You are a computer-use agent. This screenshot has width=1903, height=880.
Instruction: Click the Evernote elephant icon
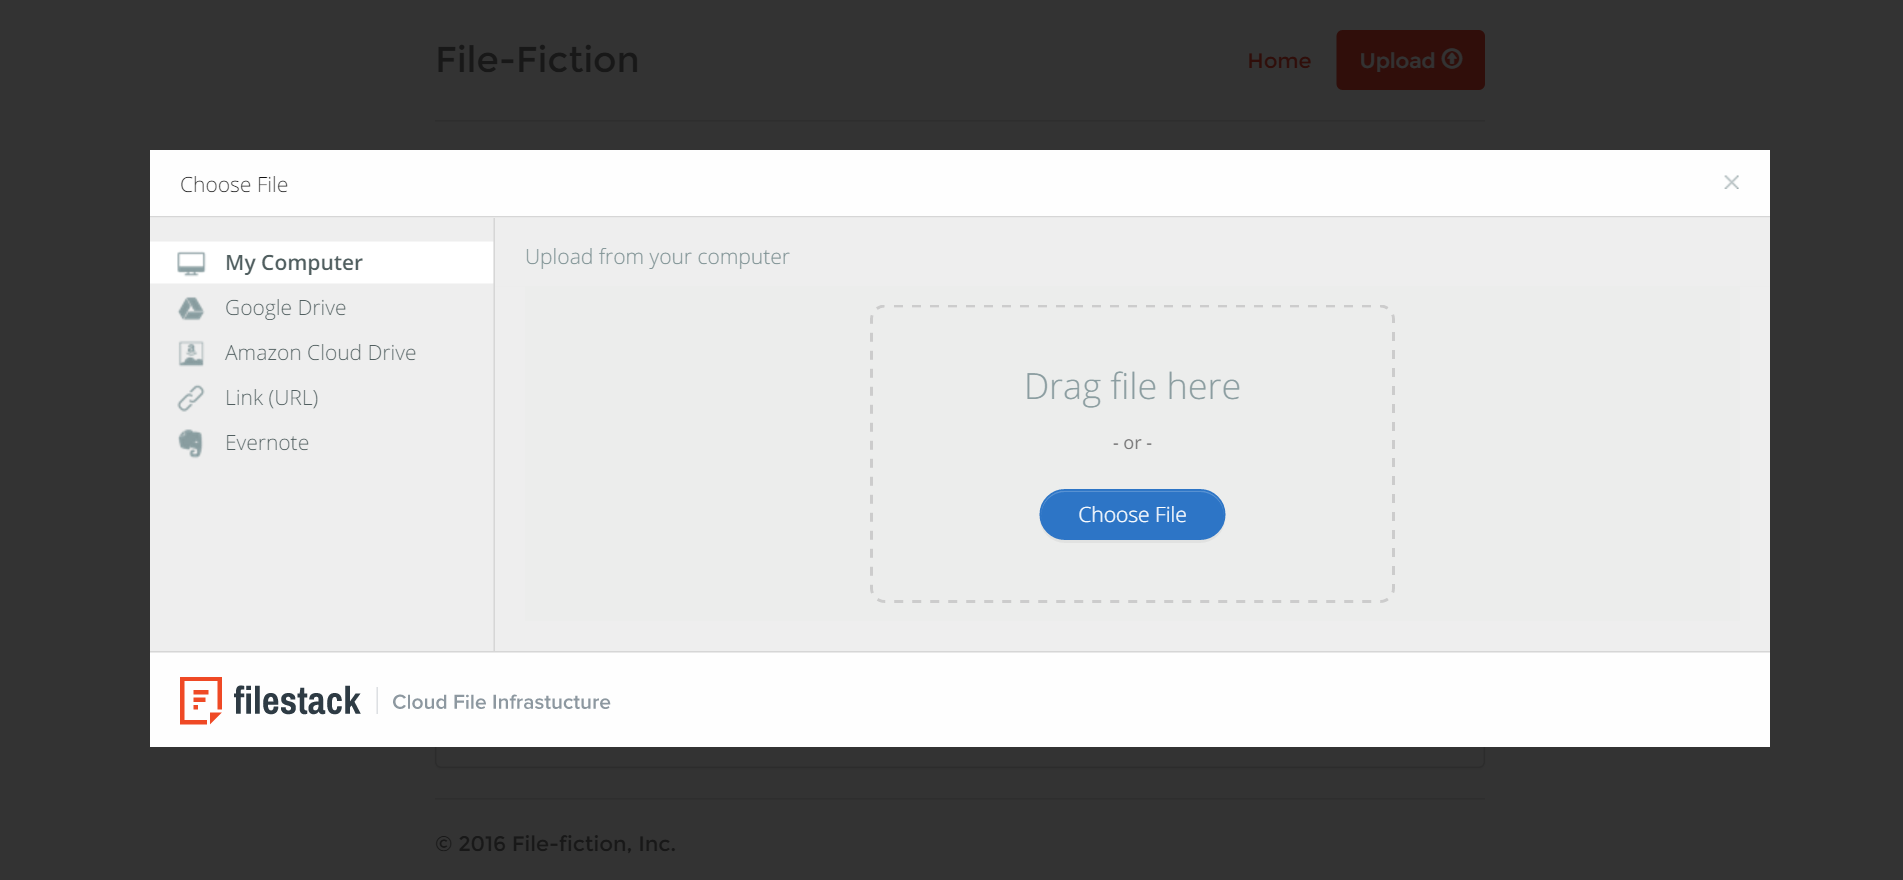[x=191, y=443]
